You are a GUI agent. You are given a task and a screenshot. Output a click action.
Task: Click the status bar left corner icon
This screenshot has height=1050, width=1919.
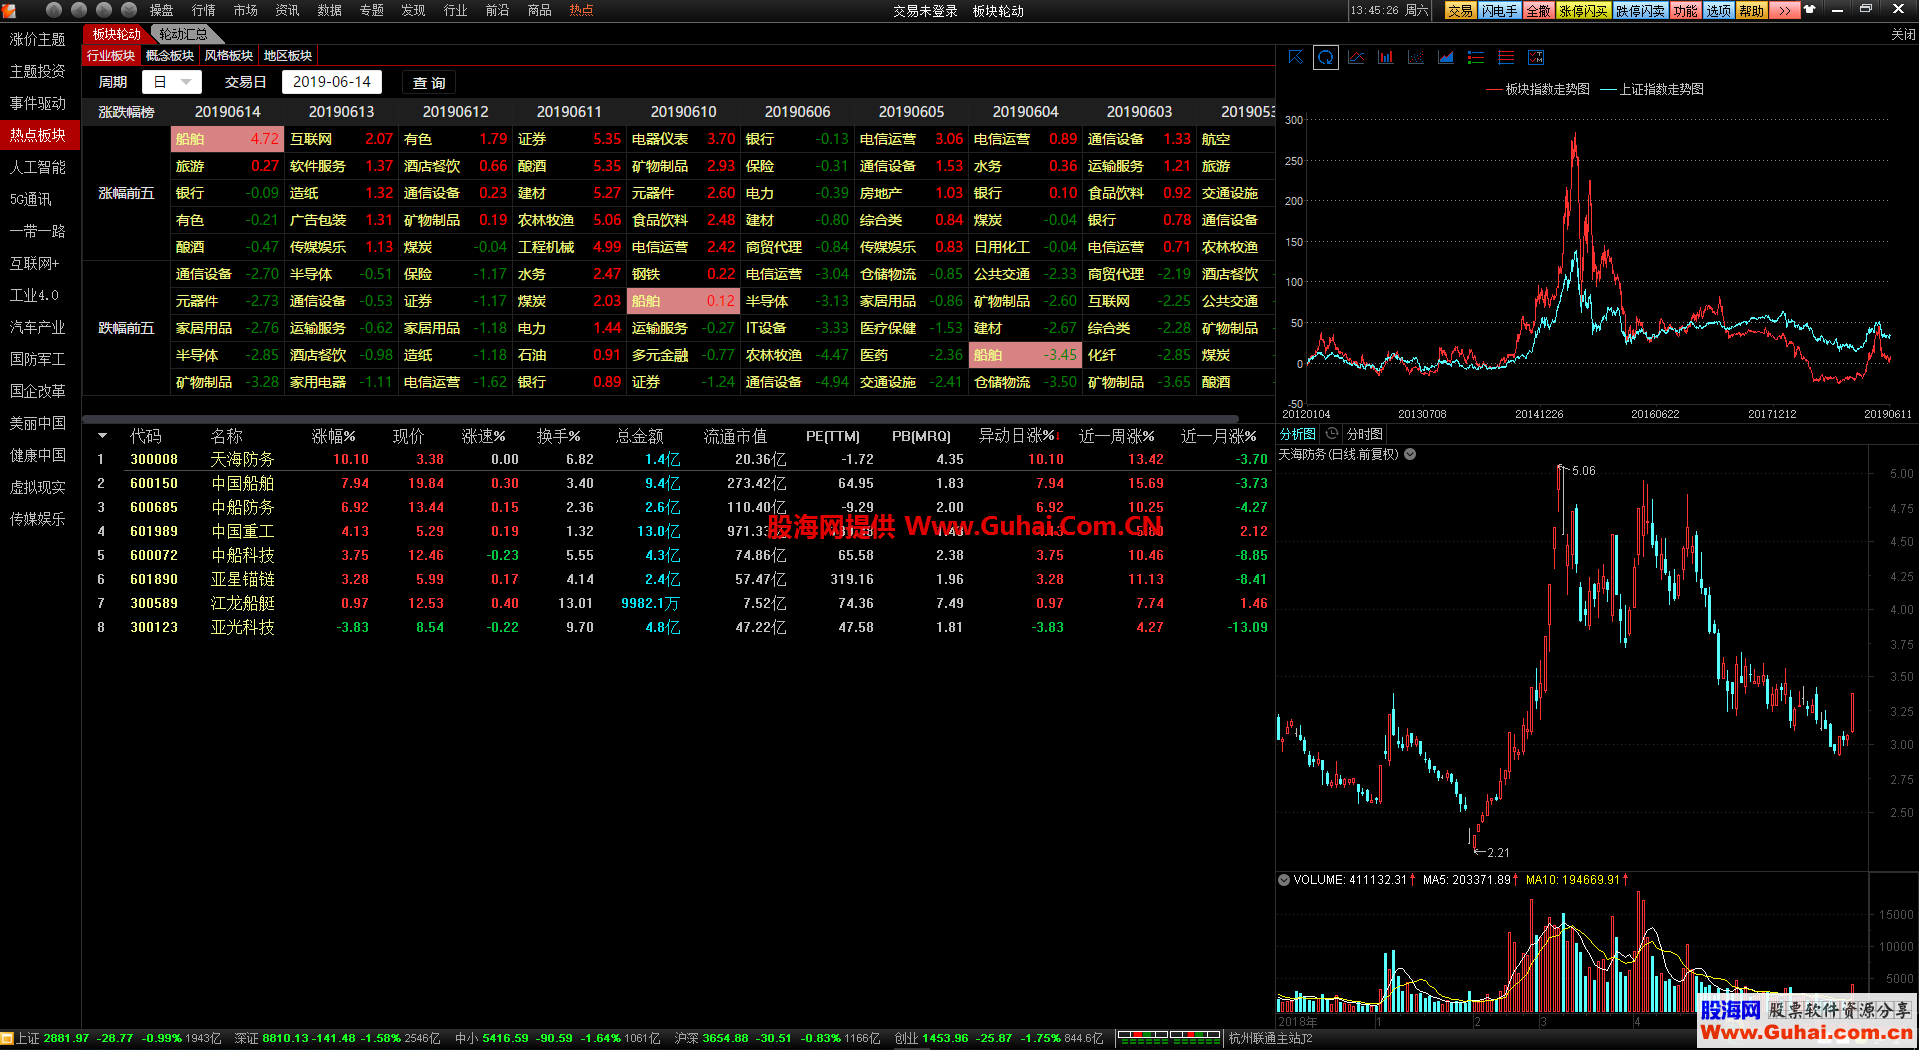6,1039
